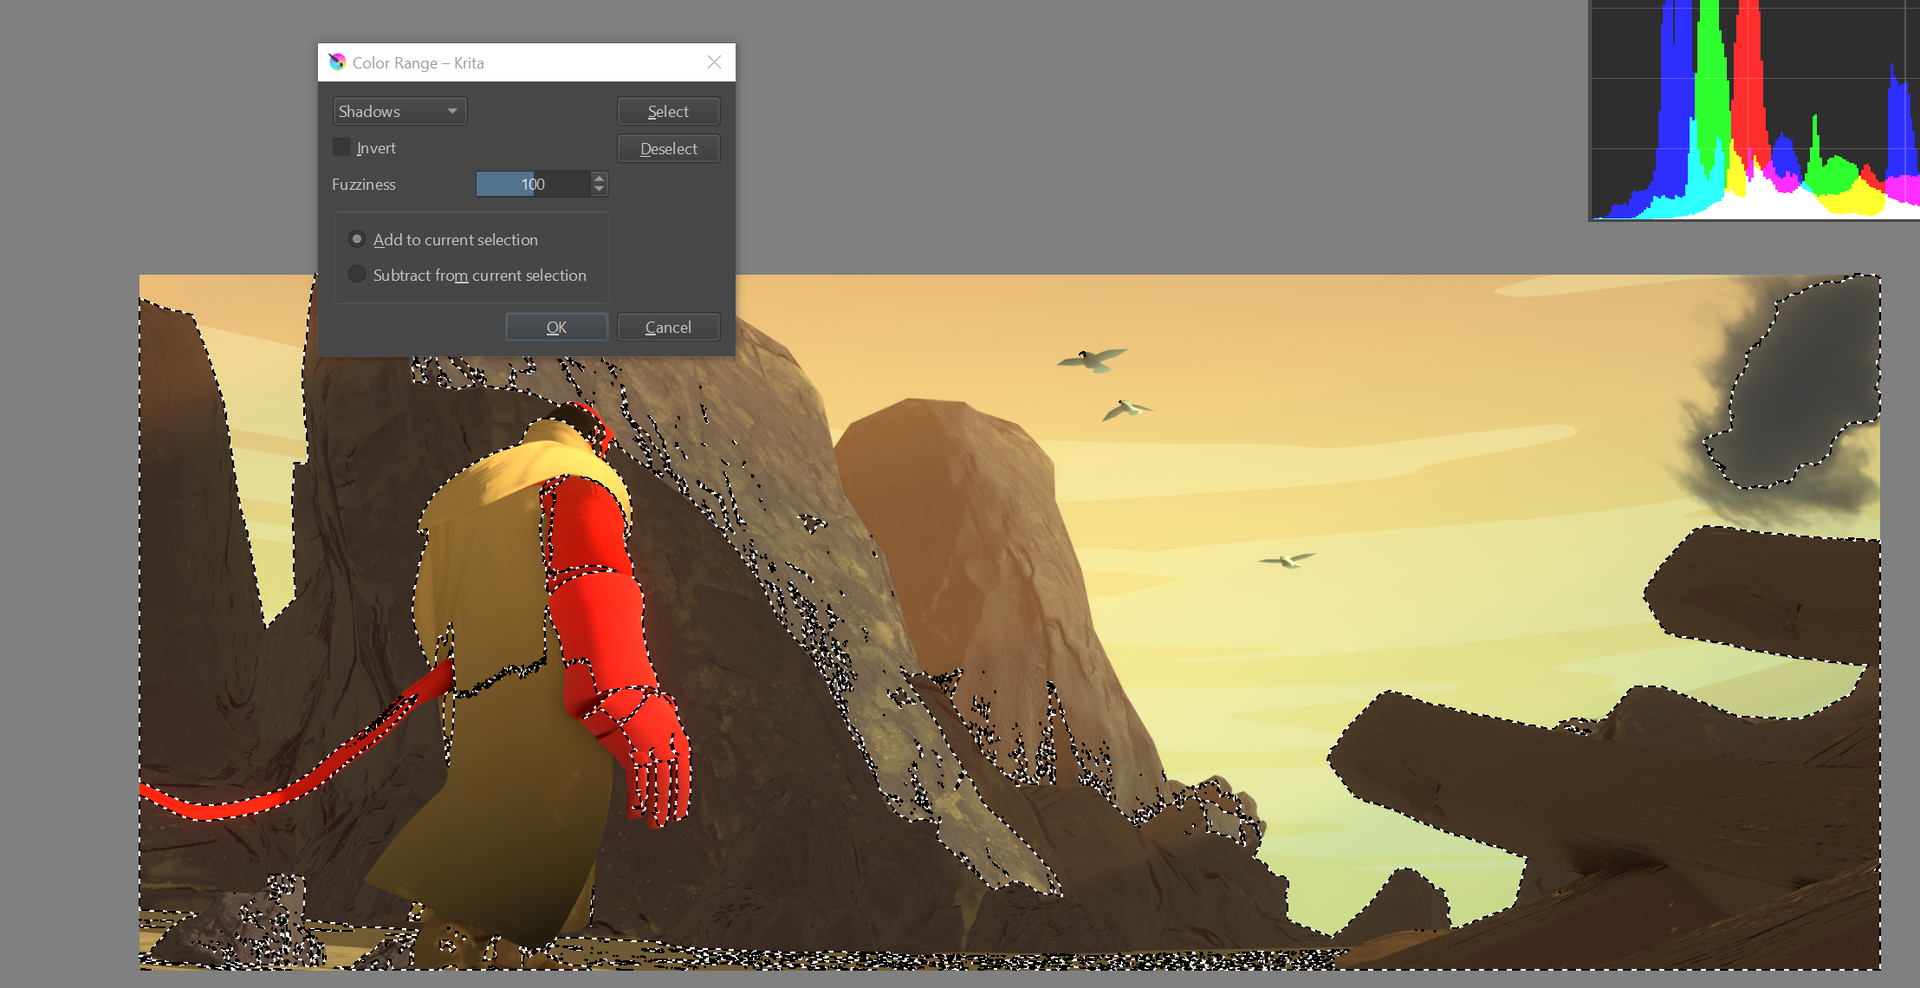Cancel the Color Range dialog
Image resolution: width=1920 pixels, height=988 pixels.
pyautogui.click(x=668, y=327)
